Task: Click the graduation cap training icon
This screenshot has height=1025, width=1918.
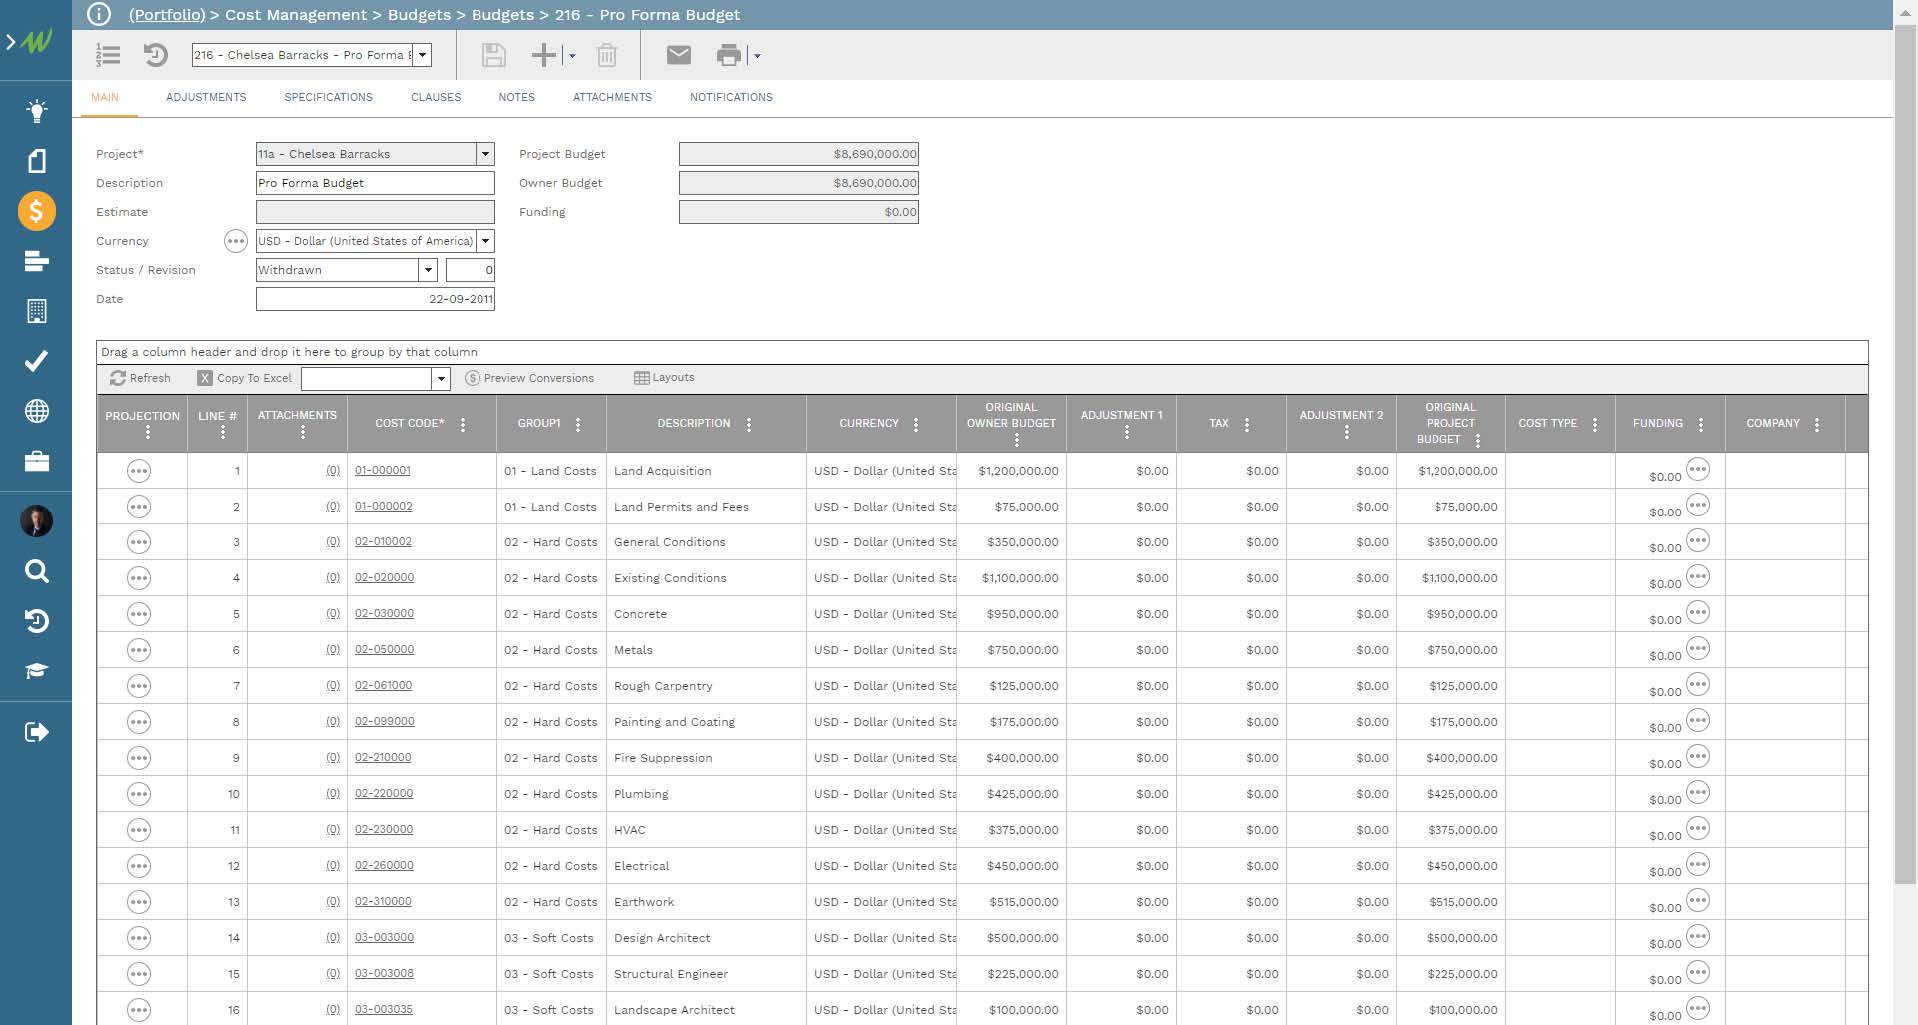Action: [37, 670]
